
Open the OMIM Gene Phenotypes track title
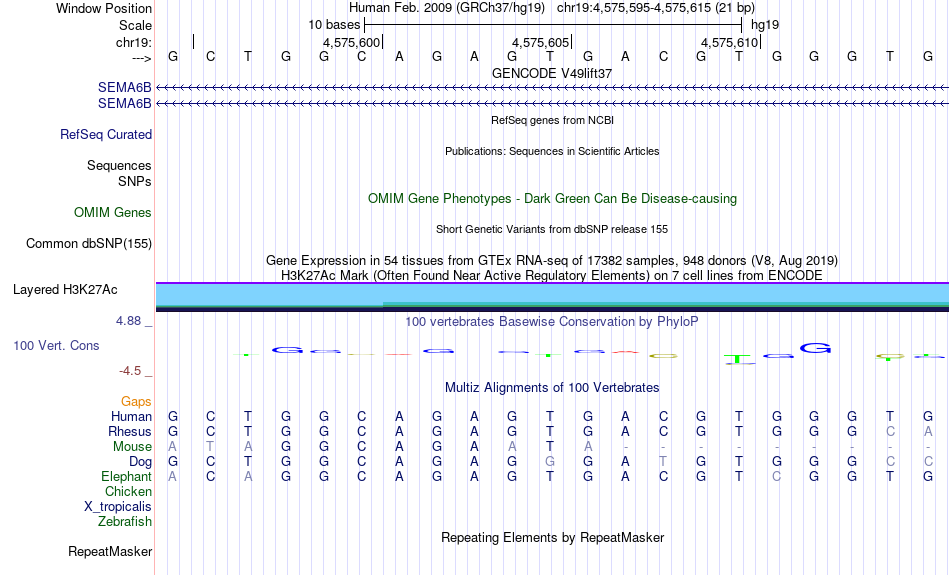[552, 199]
